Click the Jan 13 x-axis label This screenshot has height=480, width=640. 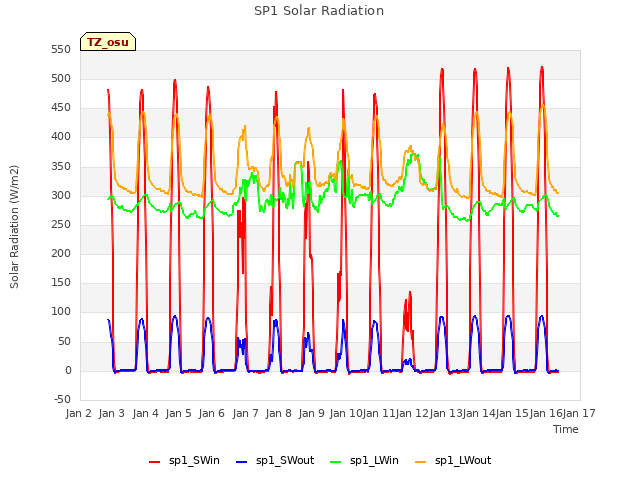point(446,413)
